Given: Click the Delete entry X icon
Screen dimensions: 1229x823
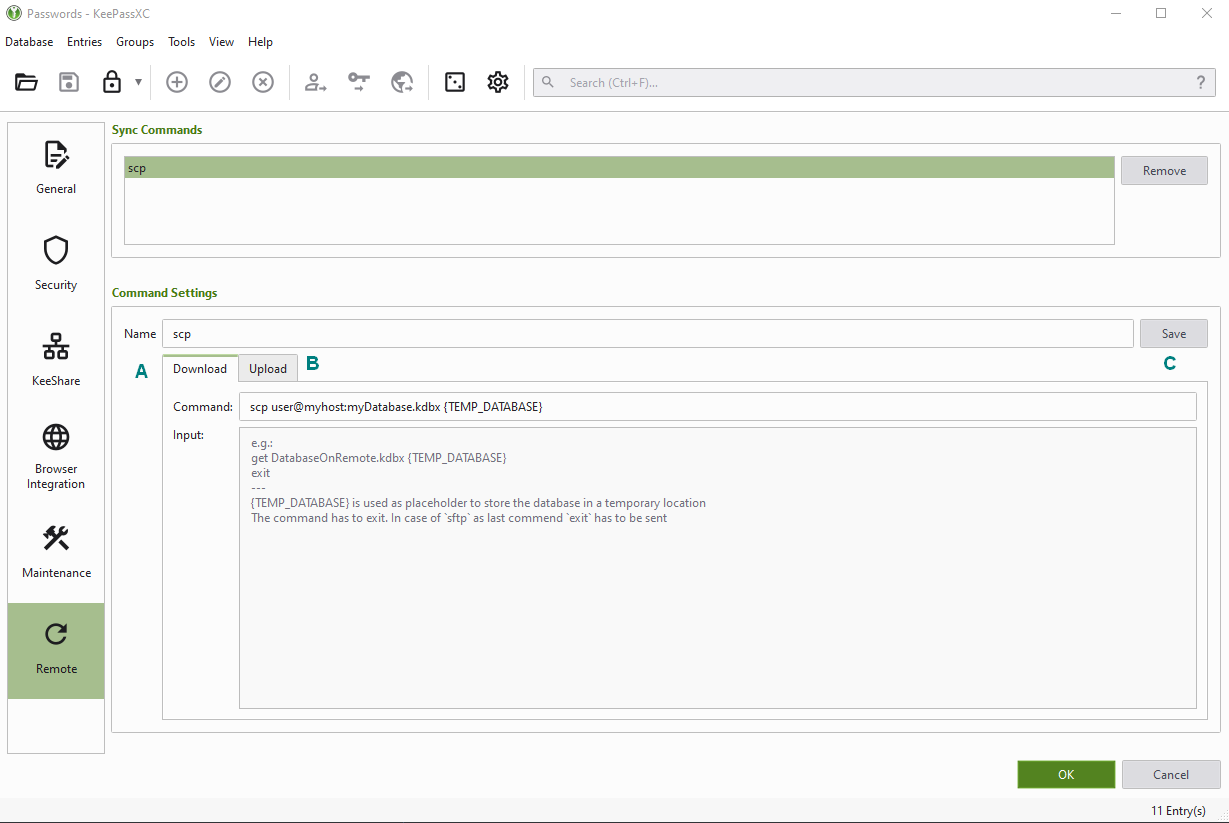Looking at the screenshot, I should click(263, 83).
